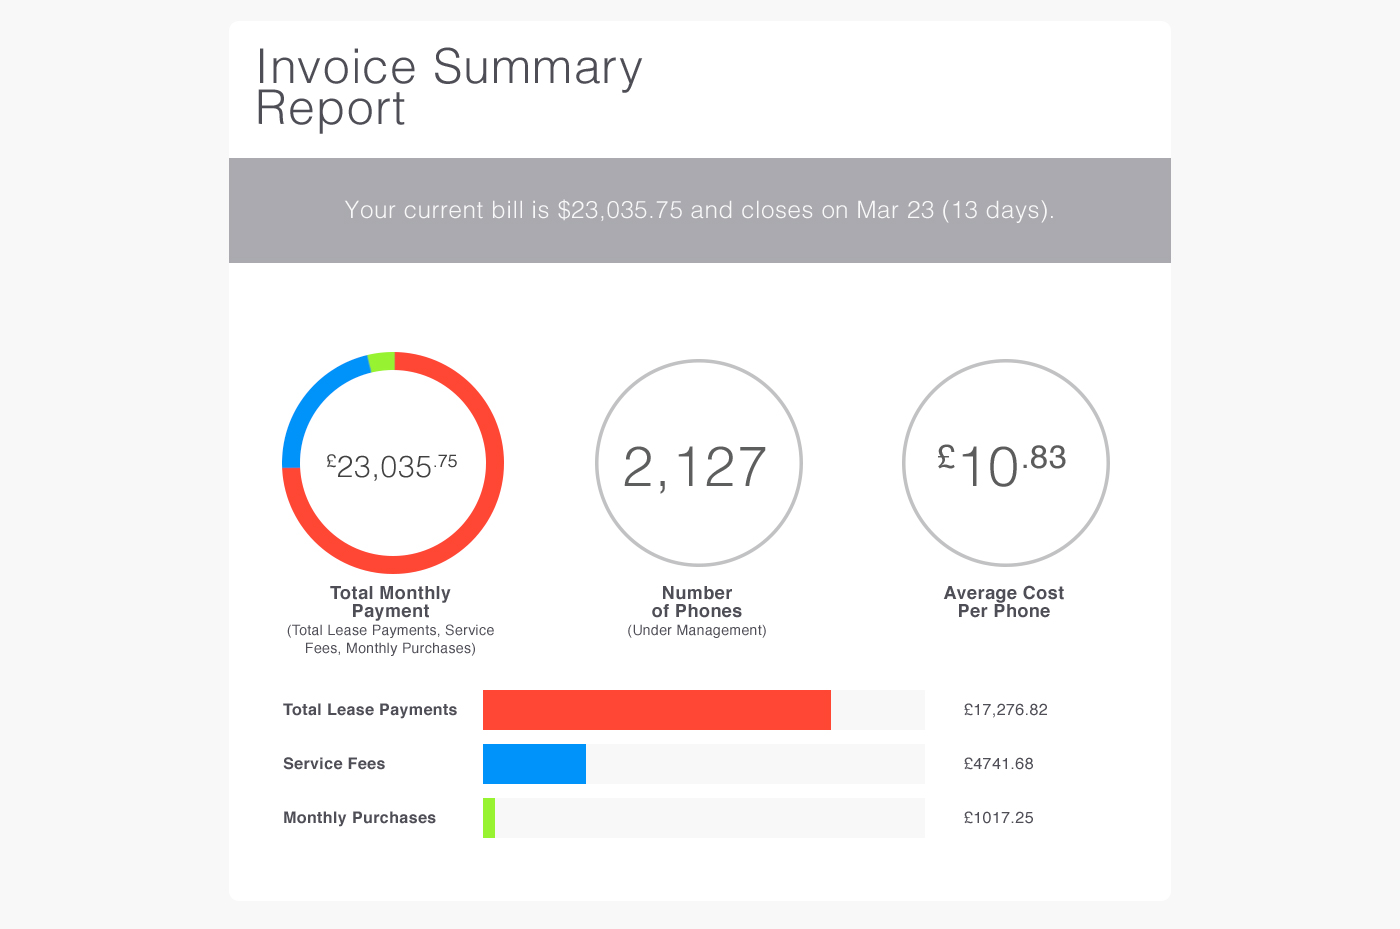
Task: Click the £23,035.75 total inside donut
Action: click(392, 465)
